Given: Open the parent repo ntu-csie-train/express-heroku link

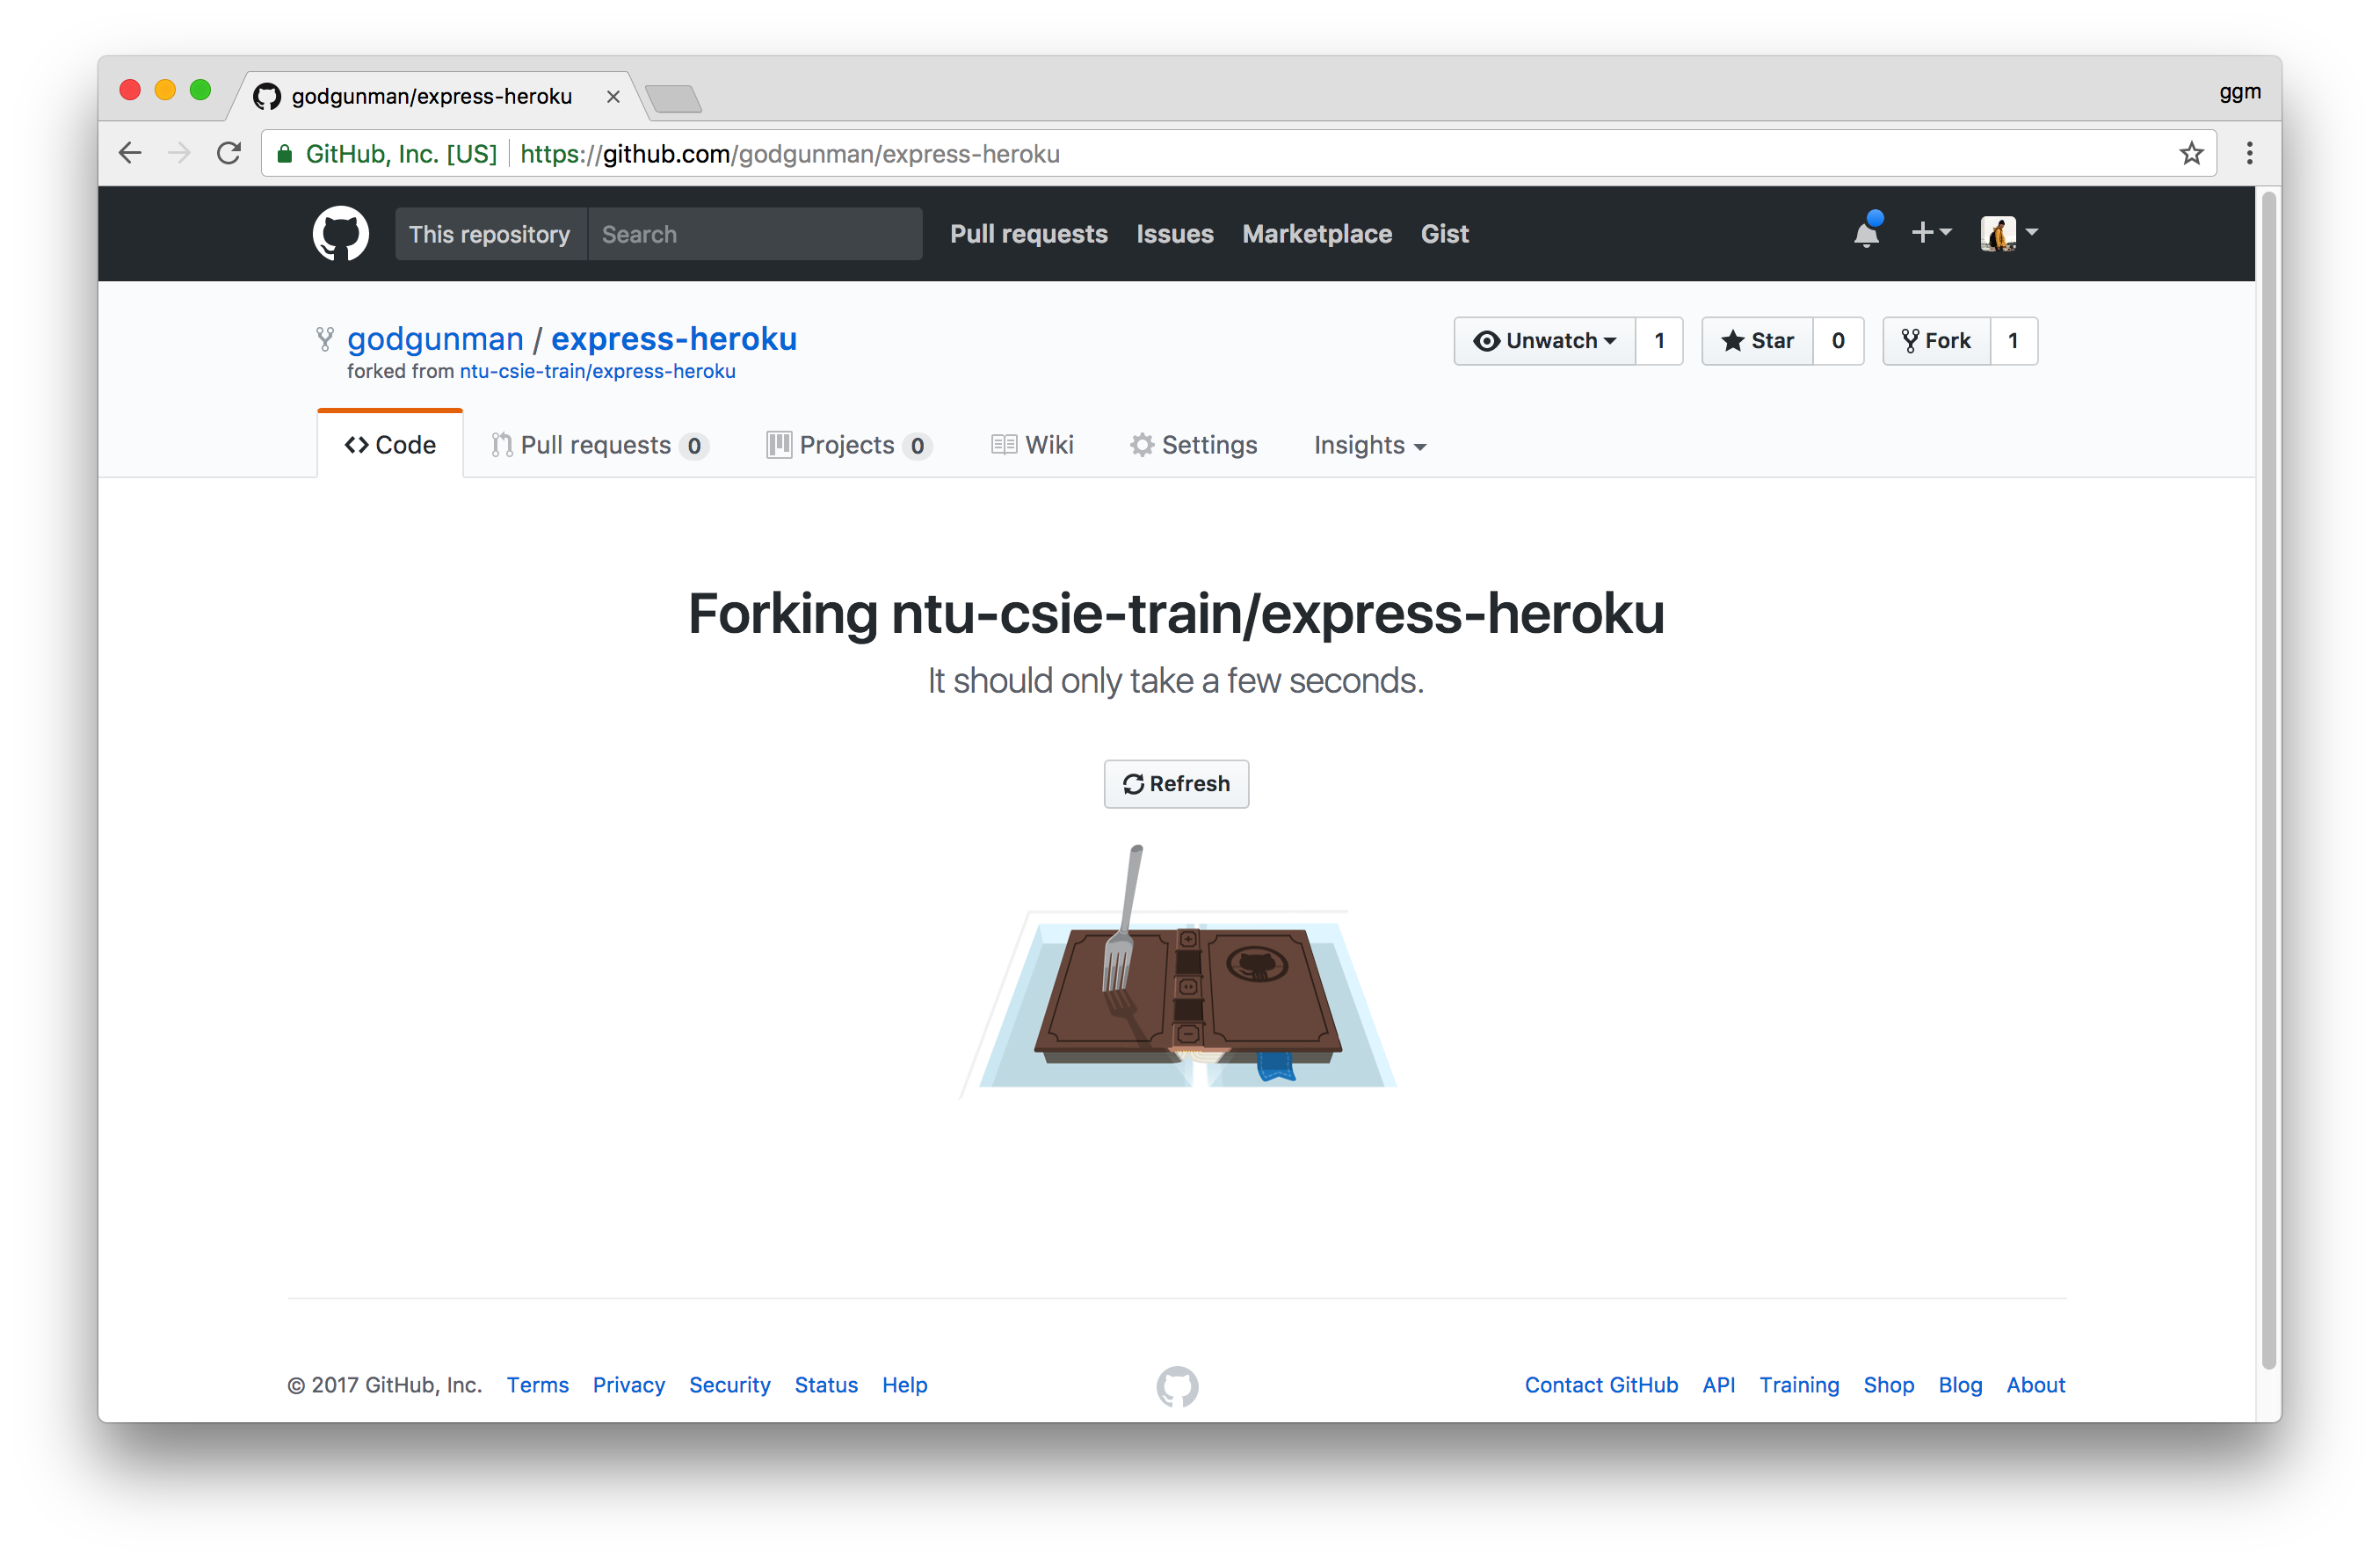Looking at the screenshot, I should [x=597, y=371].
